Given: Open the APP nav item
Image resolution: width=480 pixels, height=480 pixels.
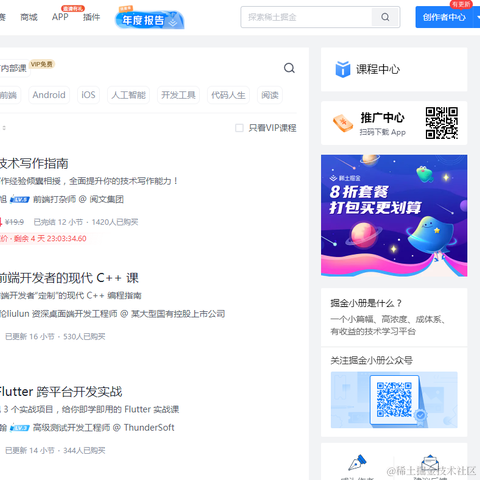Looking at the screenshot, I should click(60, 17).
